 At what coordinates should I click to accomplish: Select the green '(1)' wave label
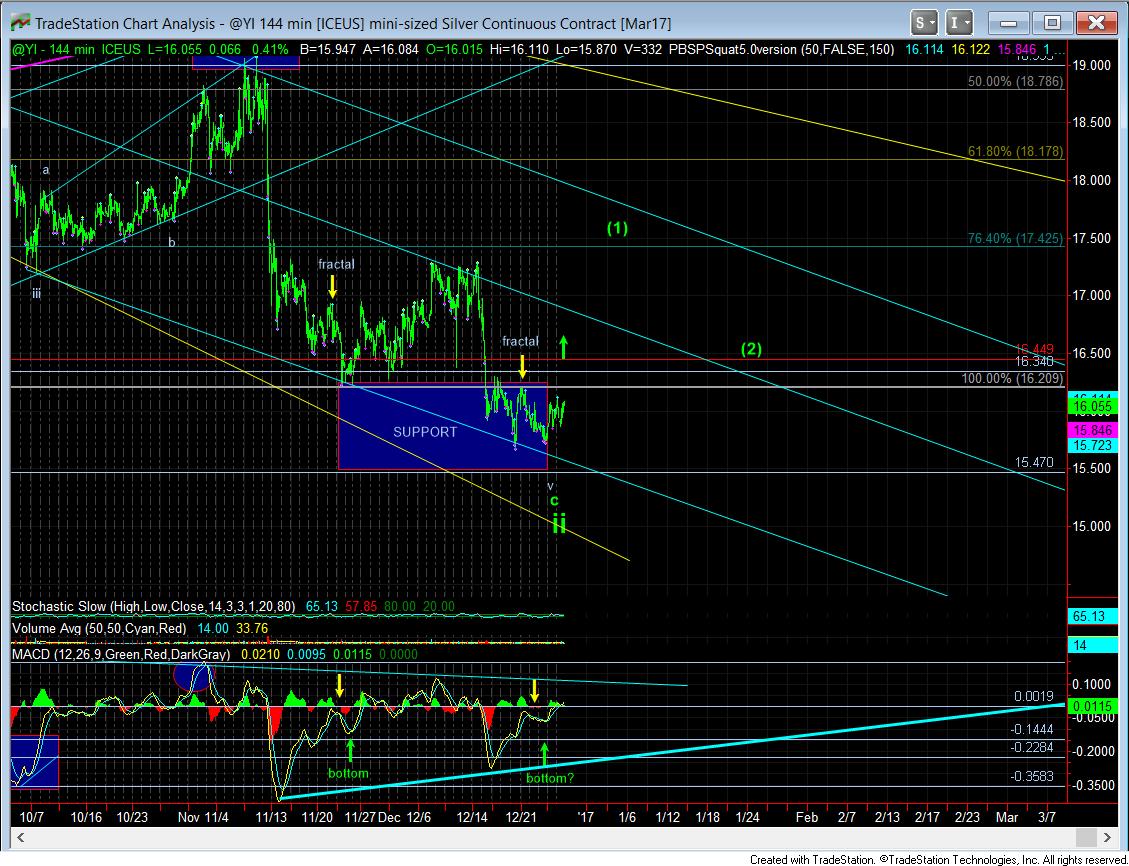pyautogui.click(x=617, y=228)
